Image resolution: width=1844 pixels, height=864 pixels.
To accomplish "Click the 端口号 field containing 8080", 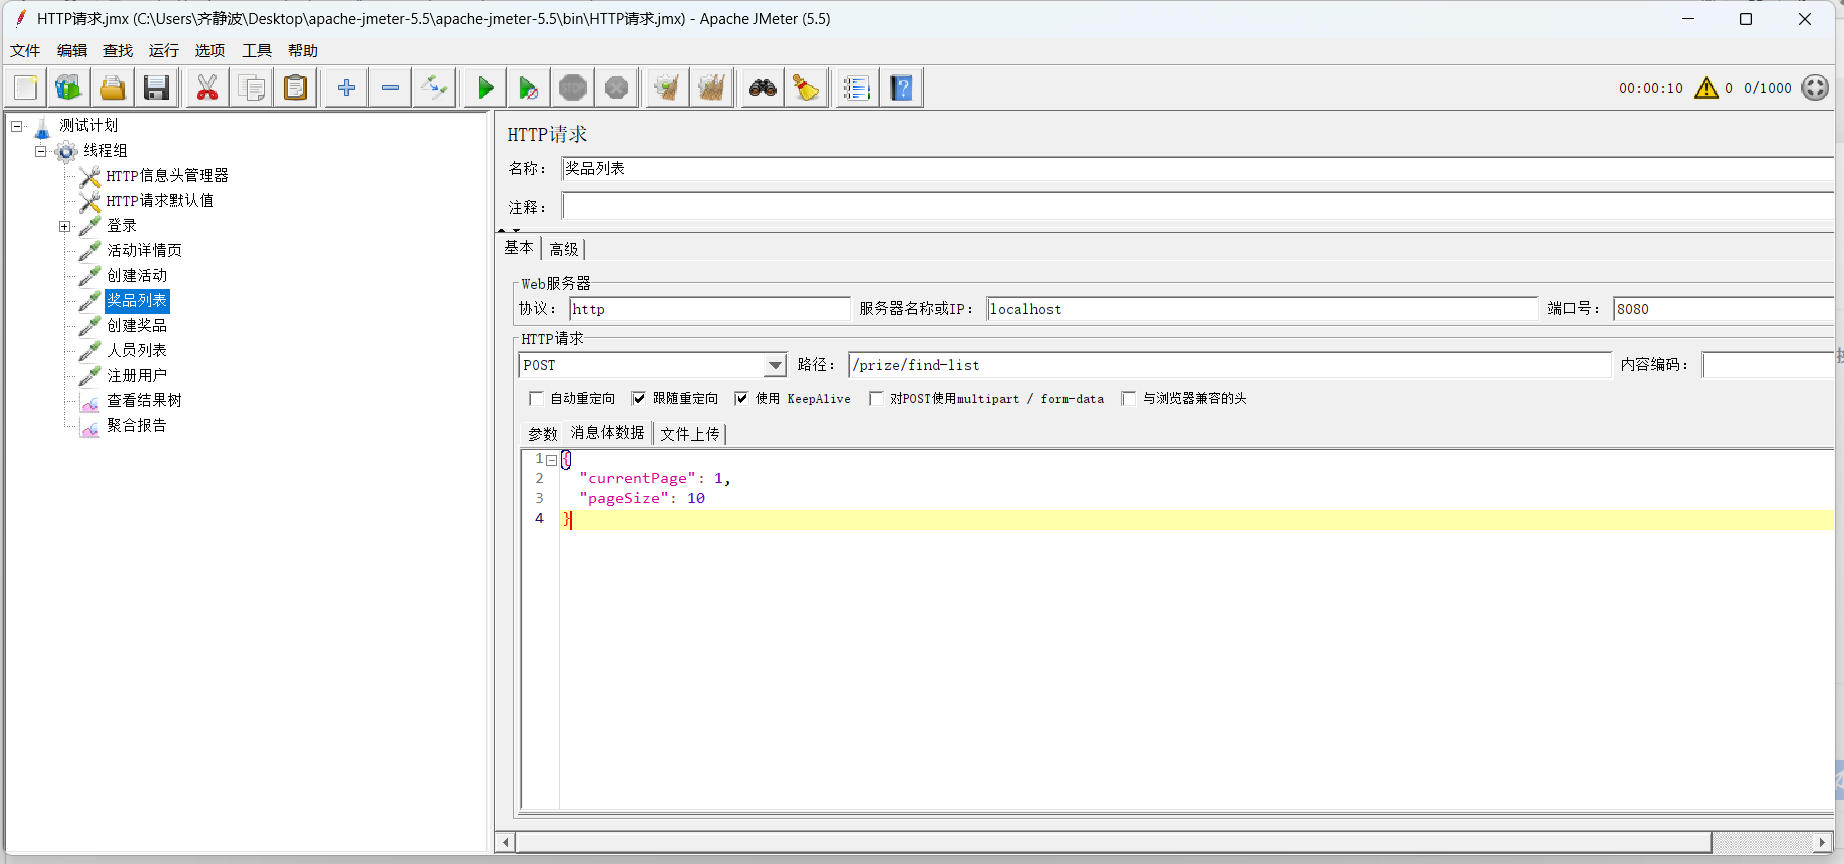I will click(1723, 309).
